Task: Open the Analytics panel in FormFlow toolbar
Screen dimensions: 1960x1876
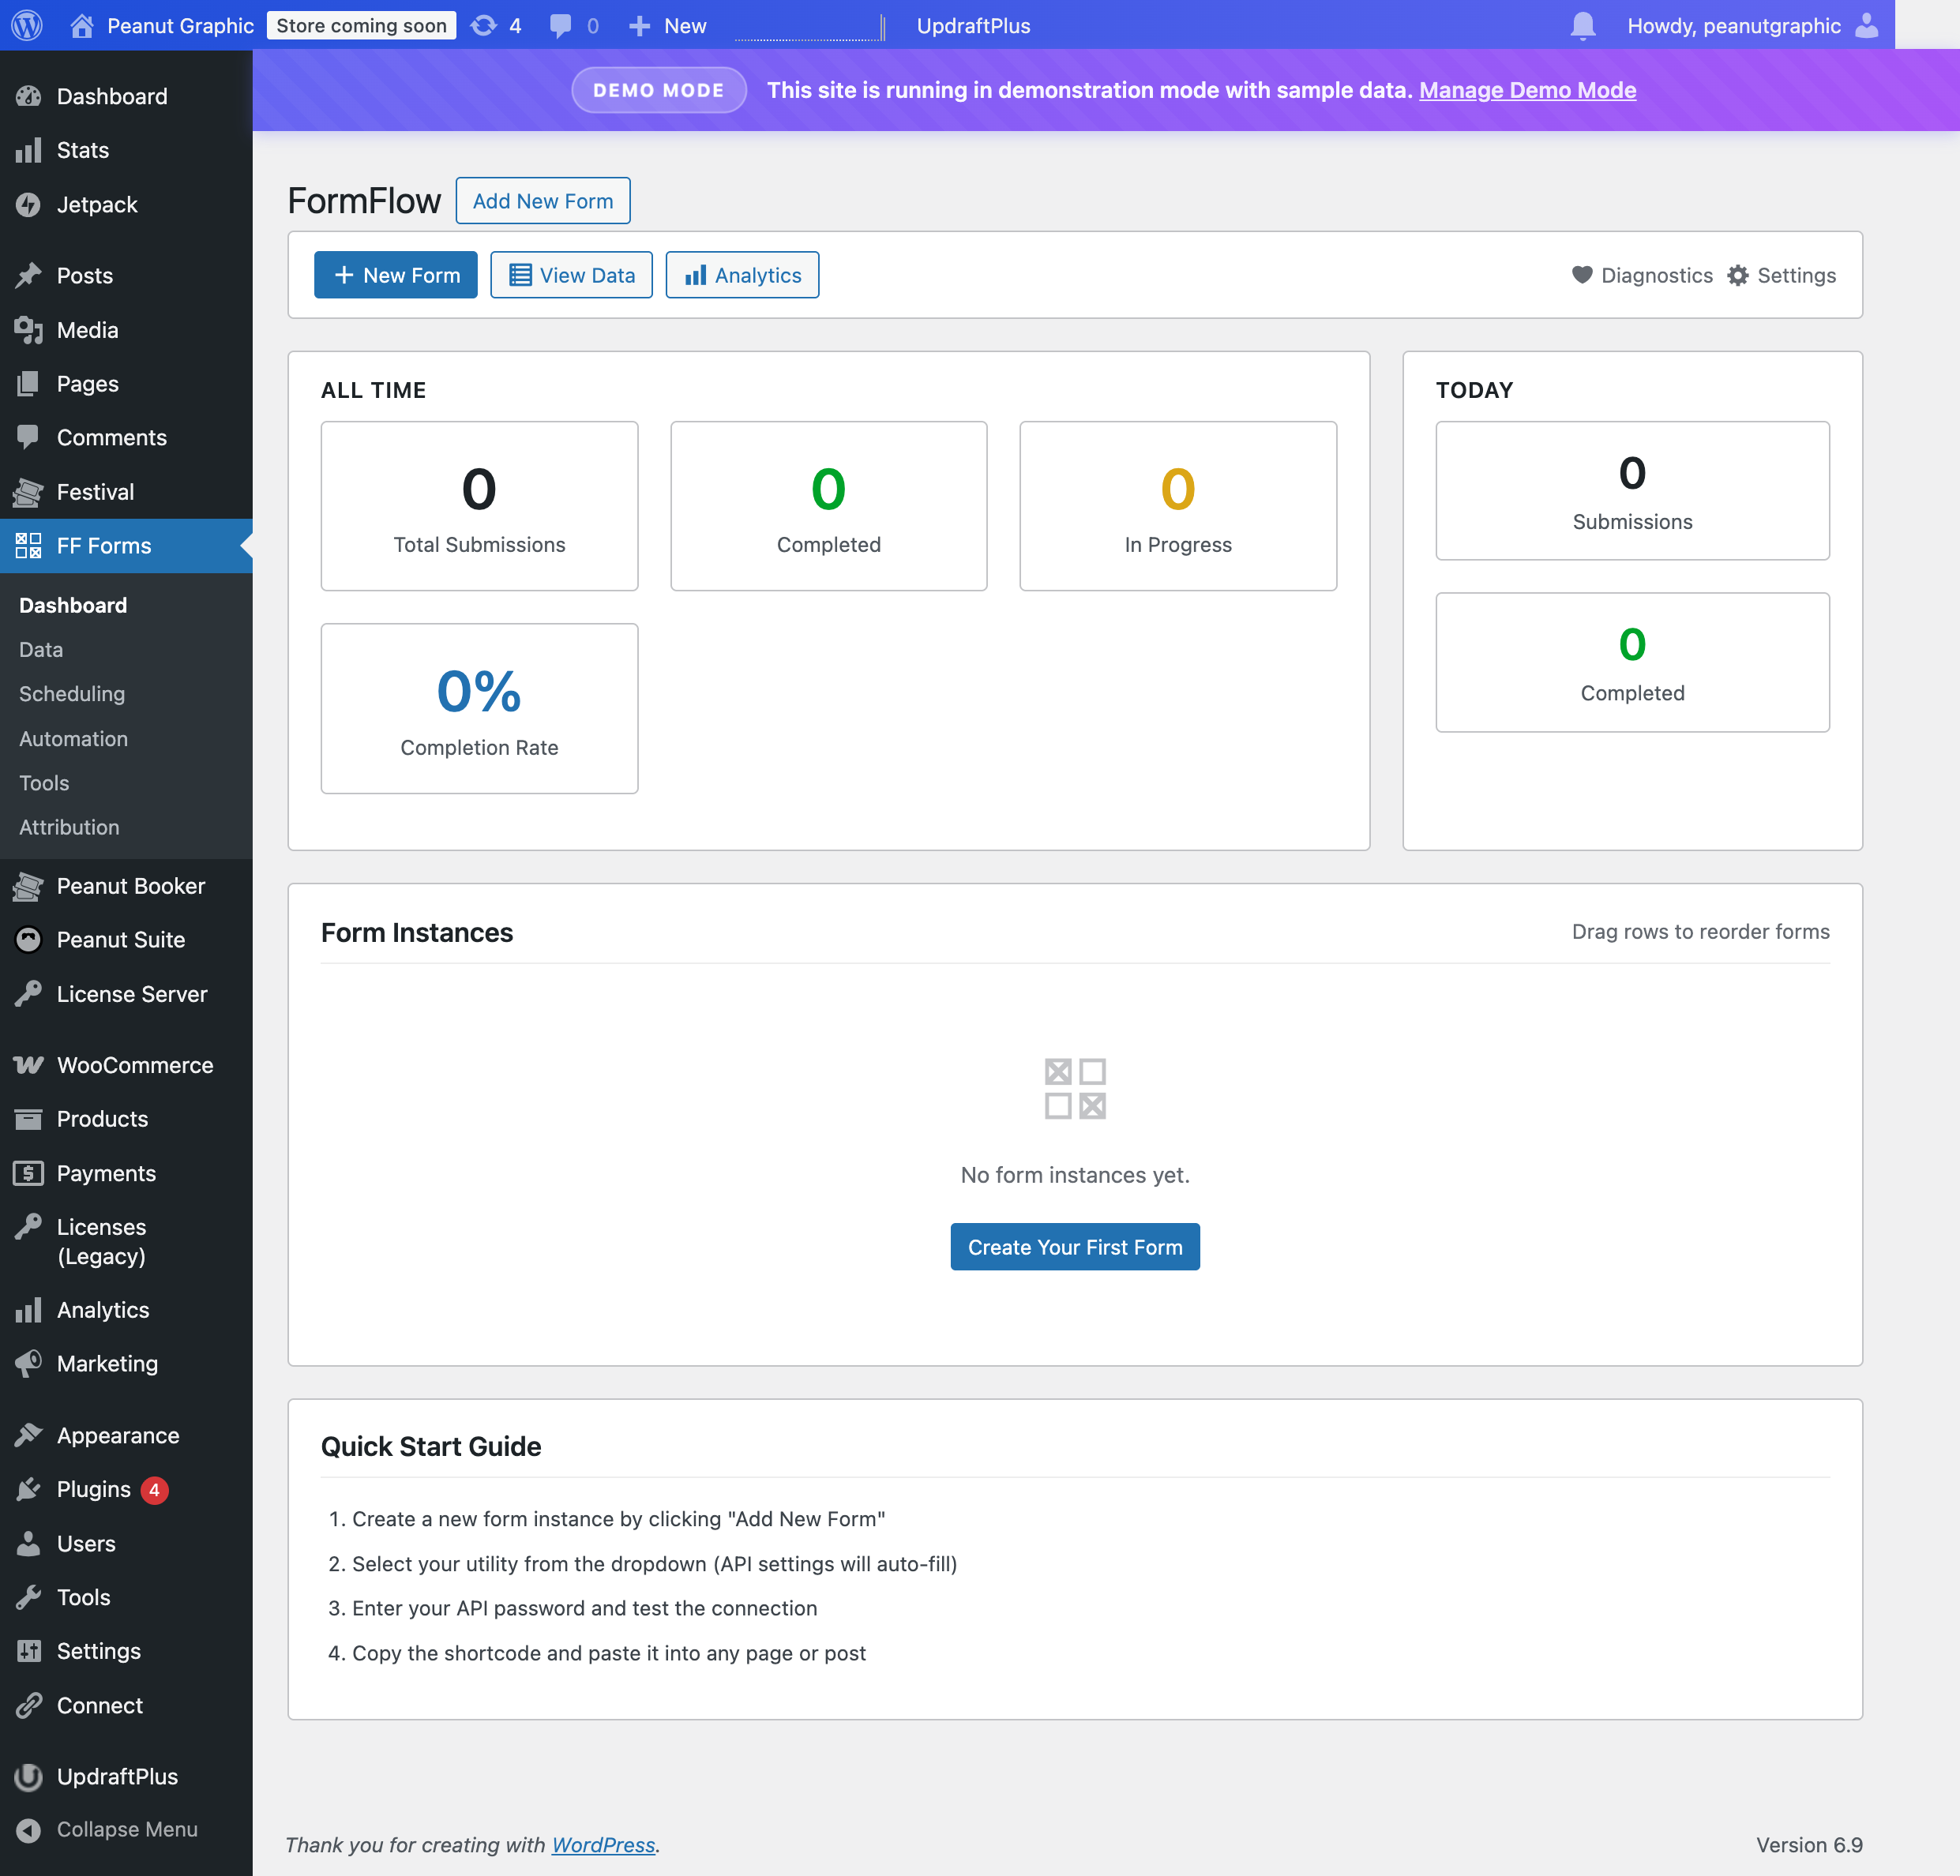Action: [x=742, y=275]
